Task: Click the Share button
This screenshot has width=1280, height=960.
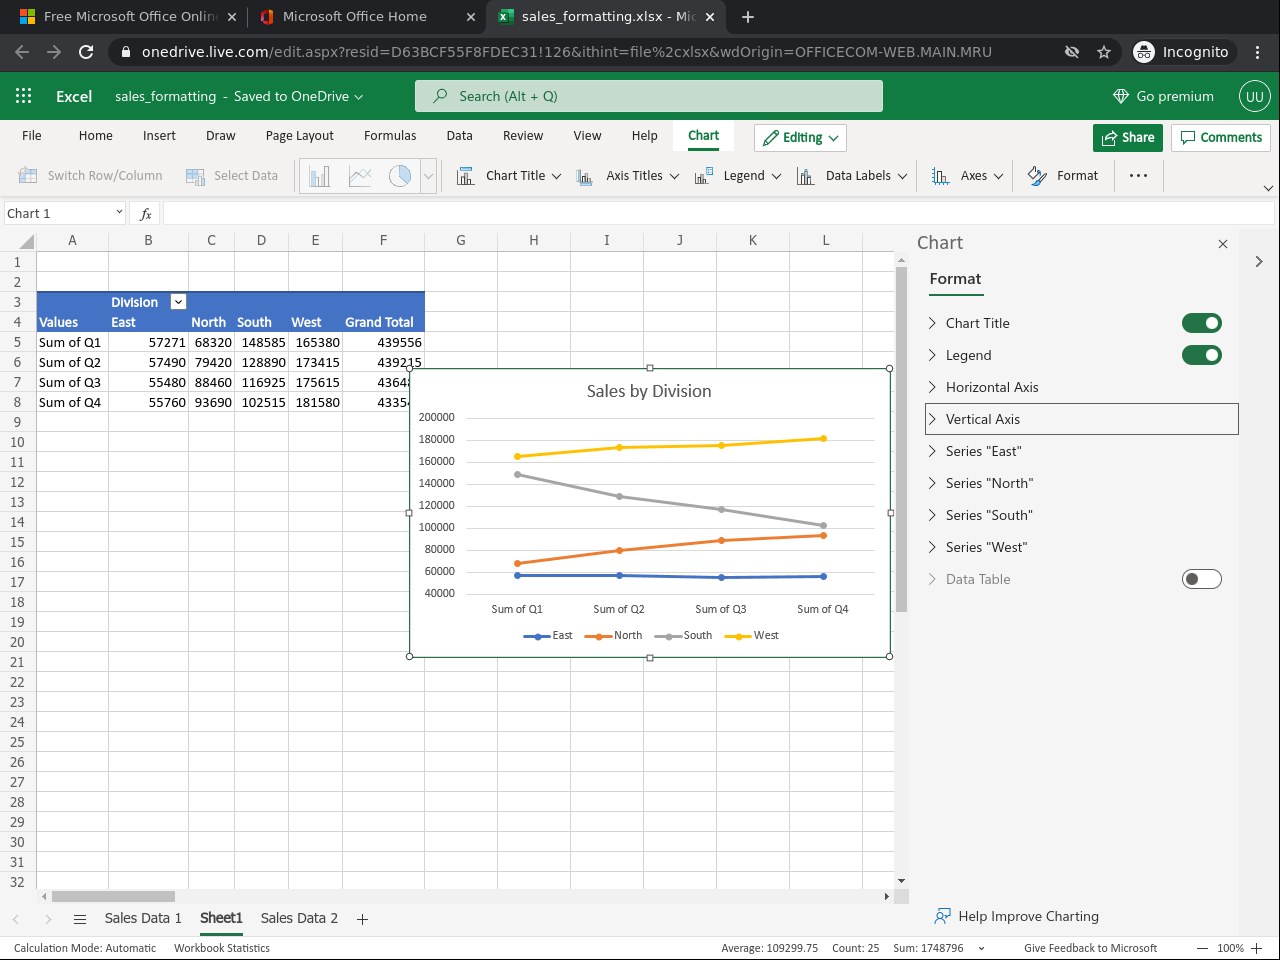Action: point(1127,138)
